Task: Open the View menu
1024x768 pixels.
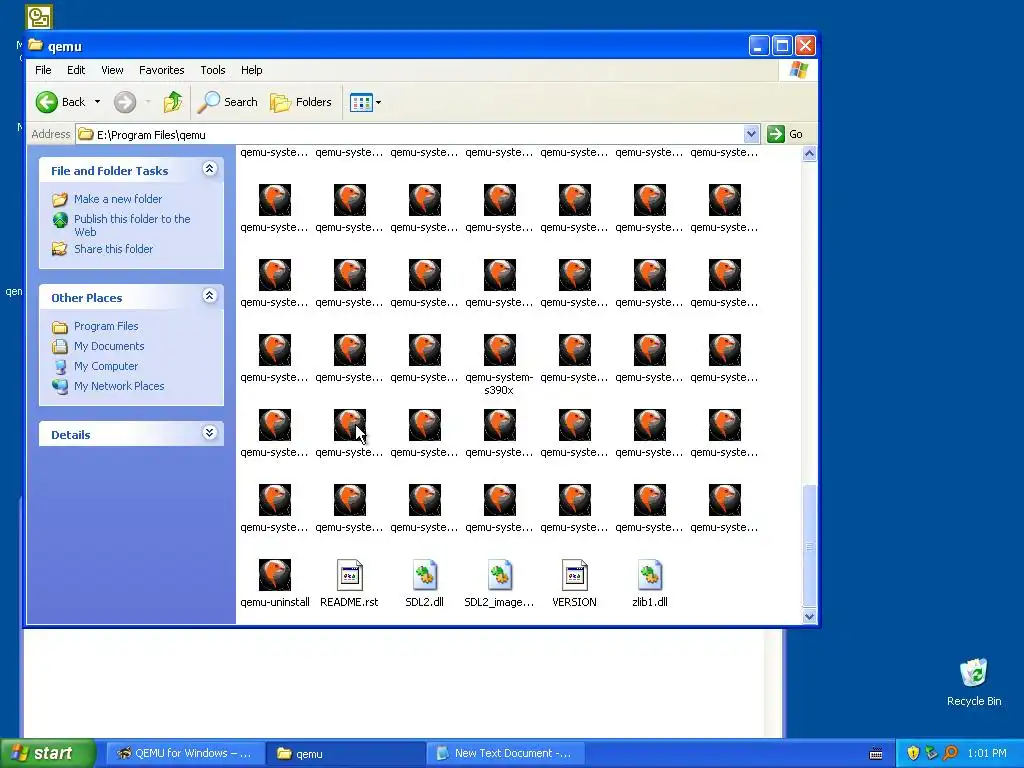Action: click(x=112, y=70)
